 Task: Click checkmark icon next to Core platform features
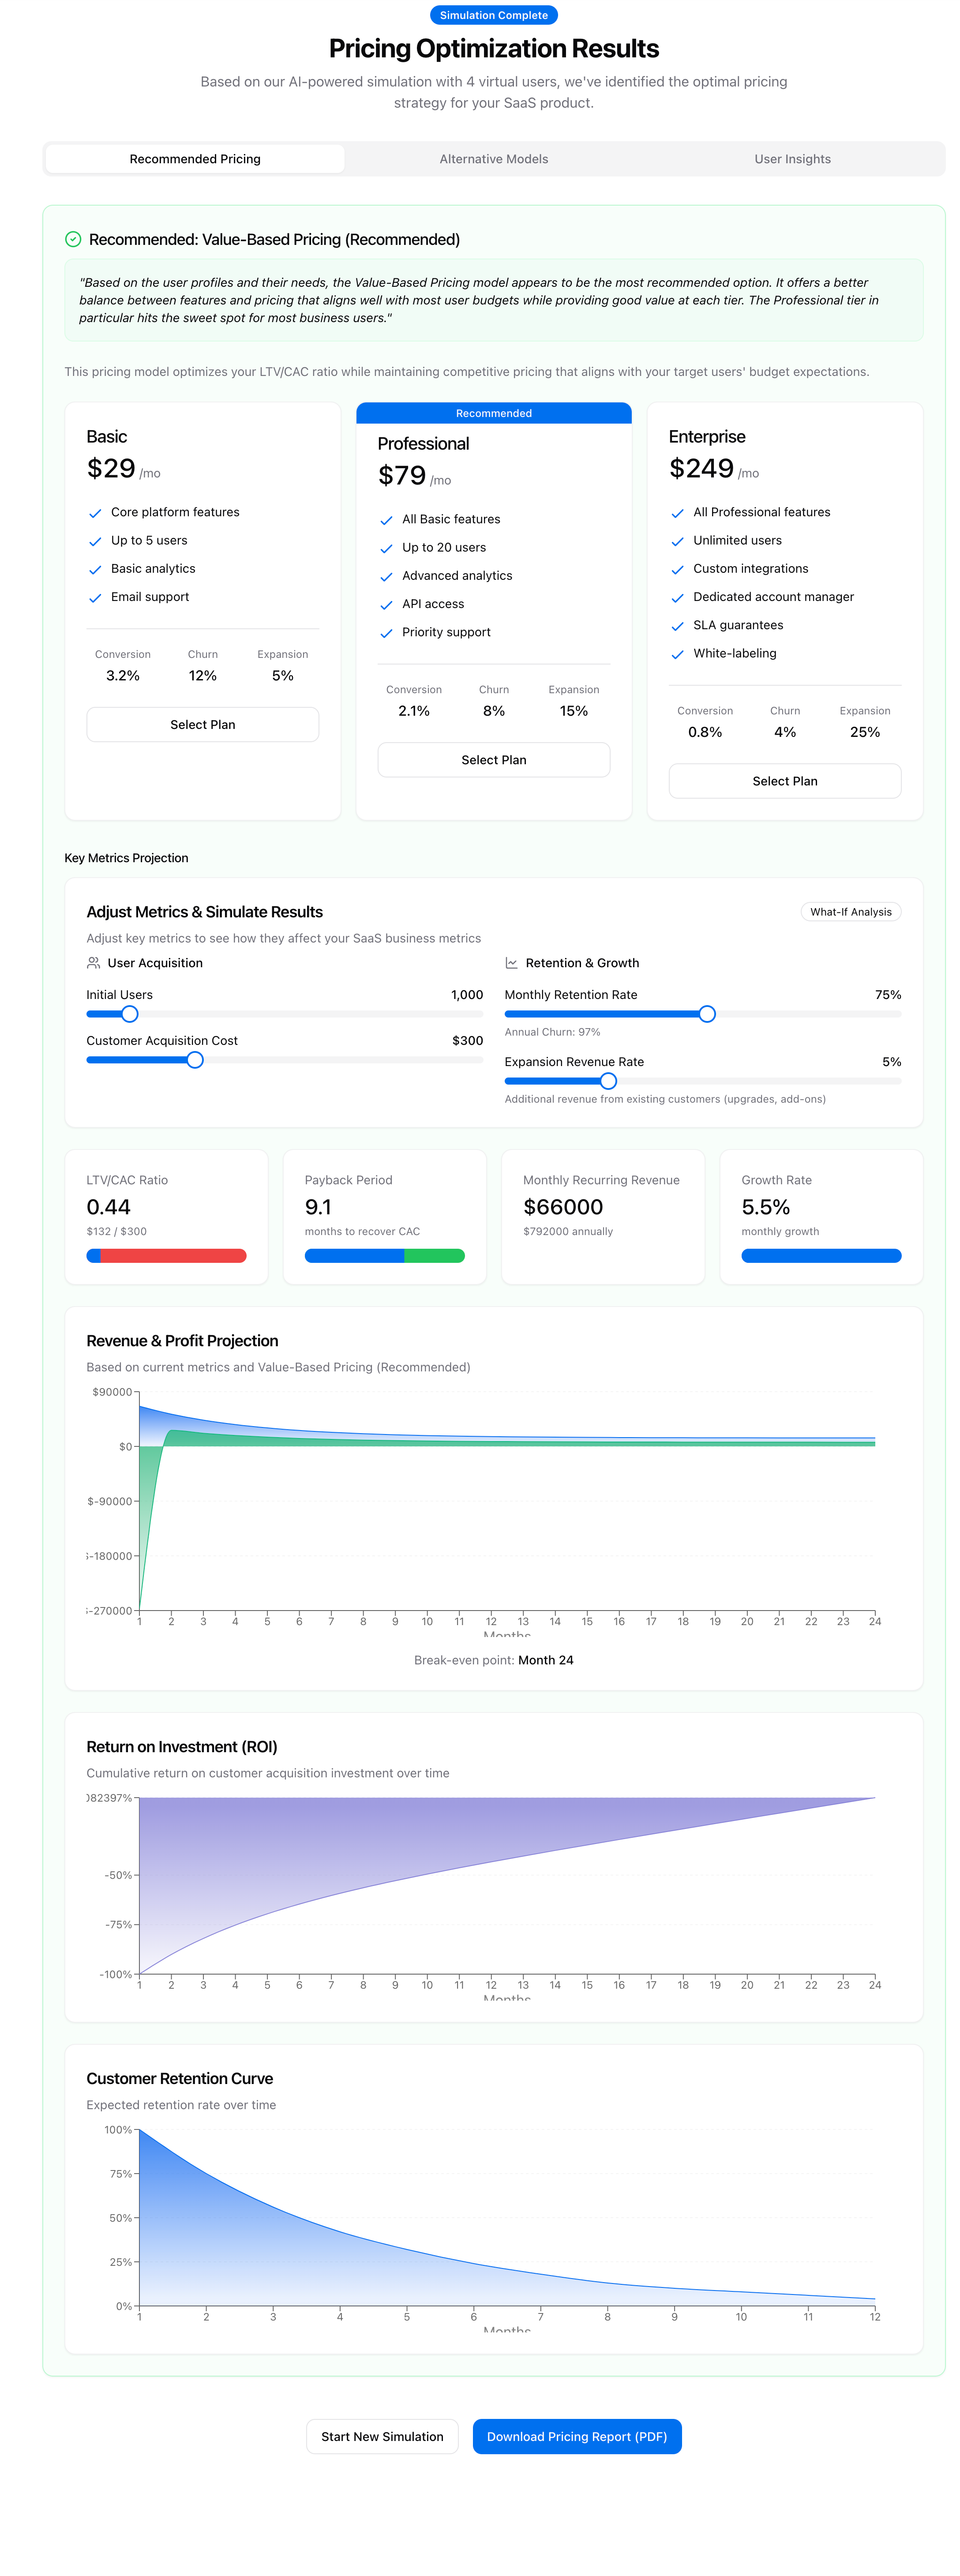pos(95,513)
